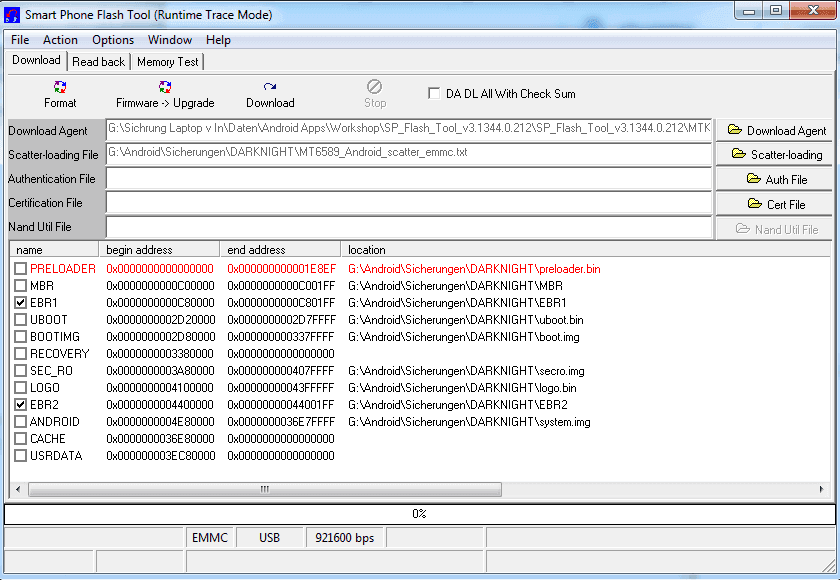
Task: Click the uboot.bin location path
Action: 466,320
